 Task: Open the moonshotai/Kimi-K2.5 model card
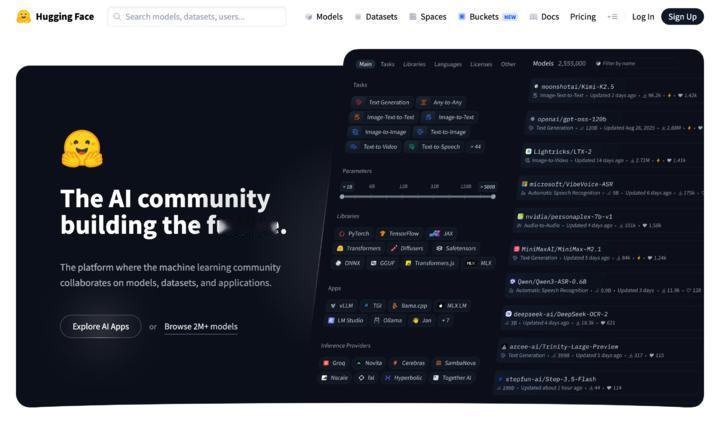coord(615,90)
